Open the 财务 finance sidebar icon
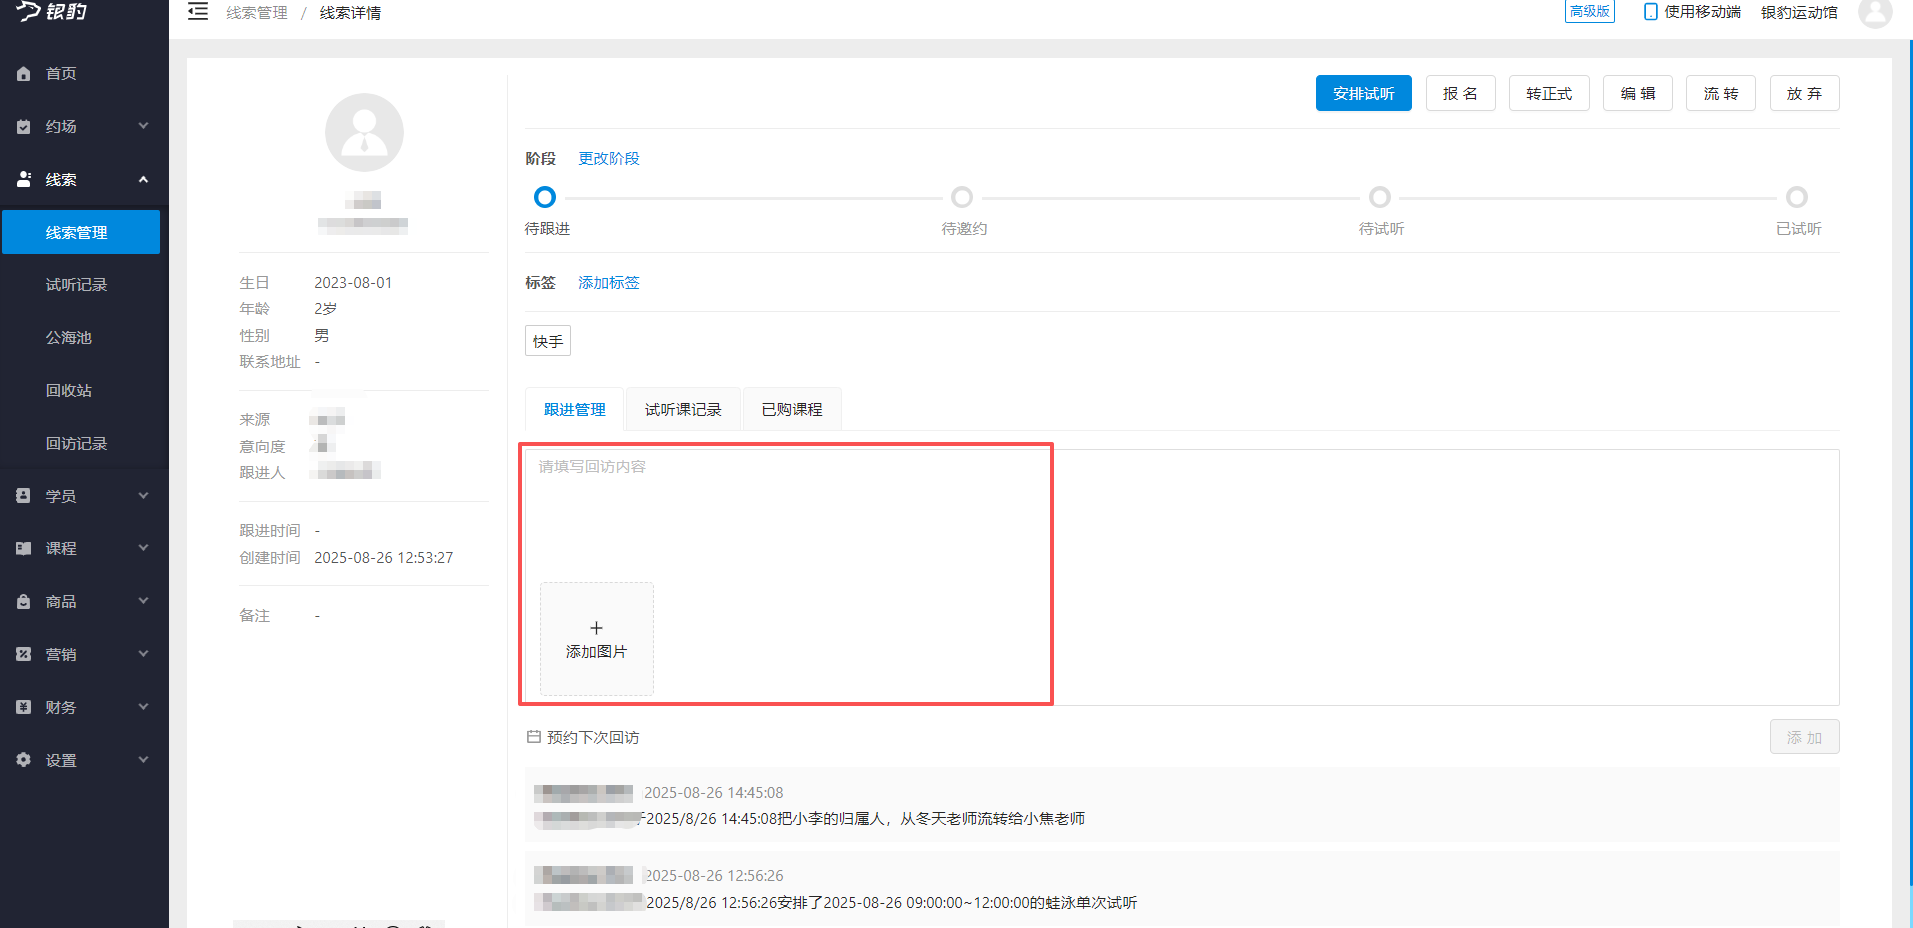This screenshot has height=928, width=1913. point(23,706)
